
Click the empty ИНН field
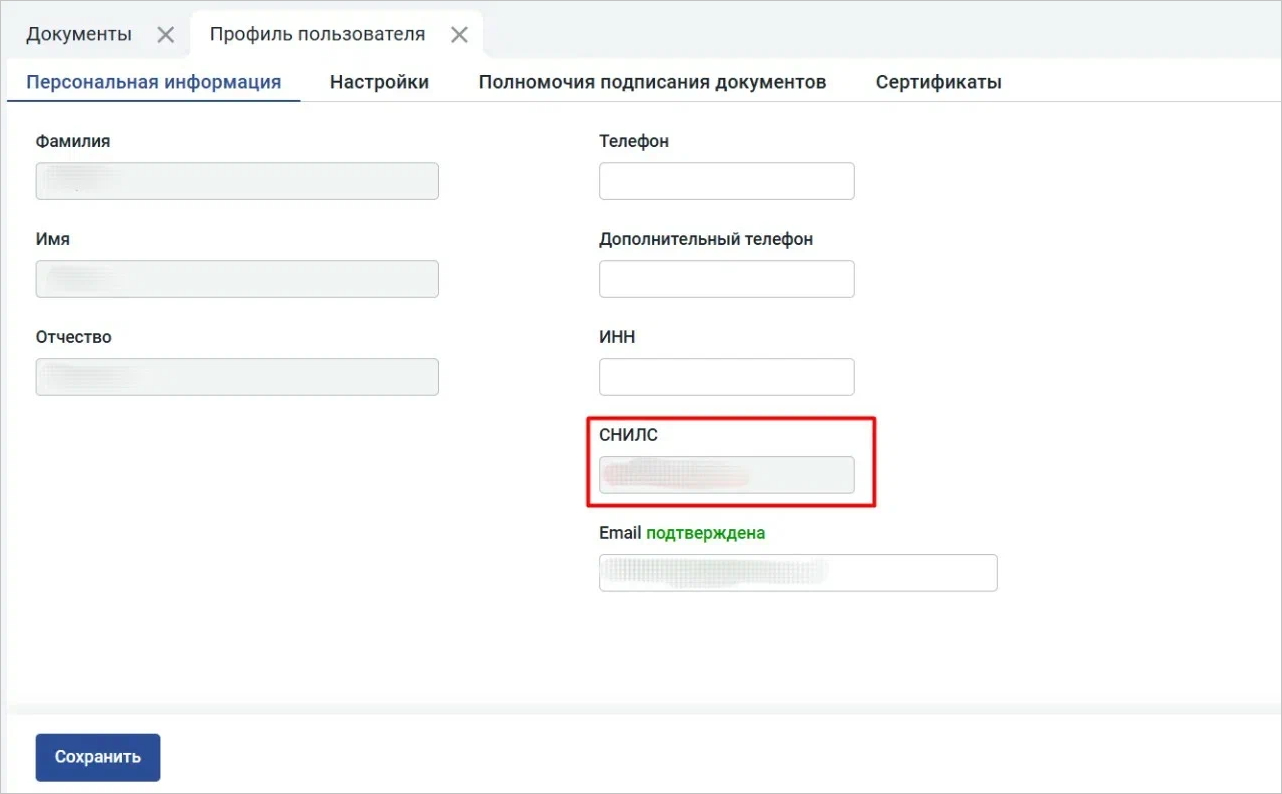pyautogui.click(x=726, y=377)
